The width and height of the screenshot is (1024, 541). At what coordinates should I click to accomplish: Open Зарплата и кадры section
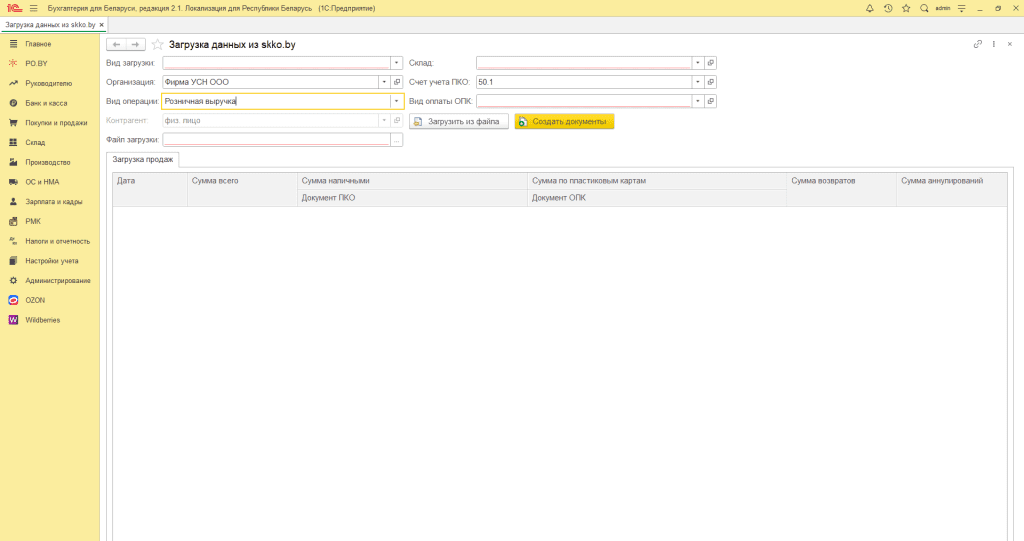pos(53,201)
